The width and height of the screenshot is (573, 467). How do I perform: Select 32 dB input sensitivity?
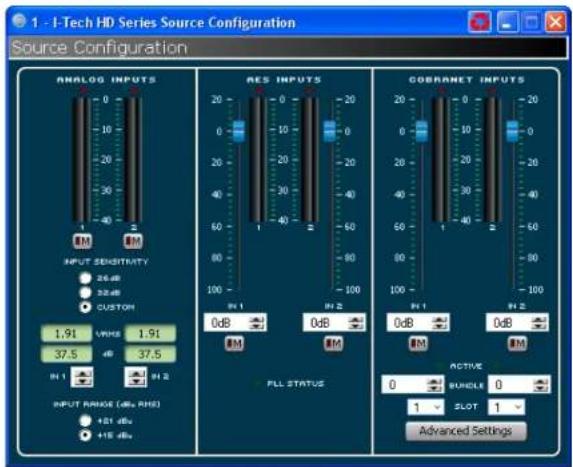point(86,293)
